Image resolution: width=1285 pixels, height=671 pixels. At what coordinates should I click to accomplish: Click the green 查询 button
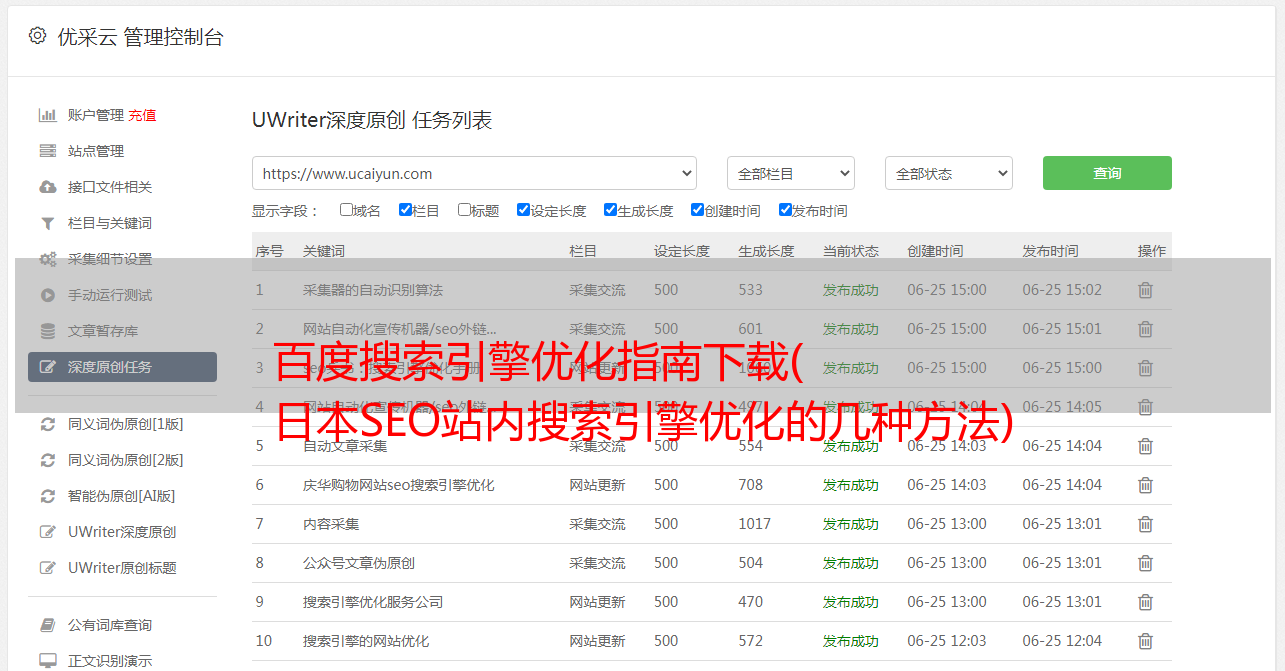[x=1107, y=173]
